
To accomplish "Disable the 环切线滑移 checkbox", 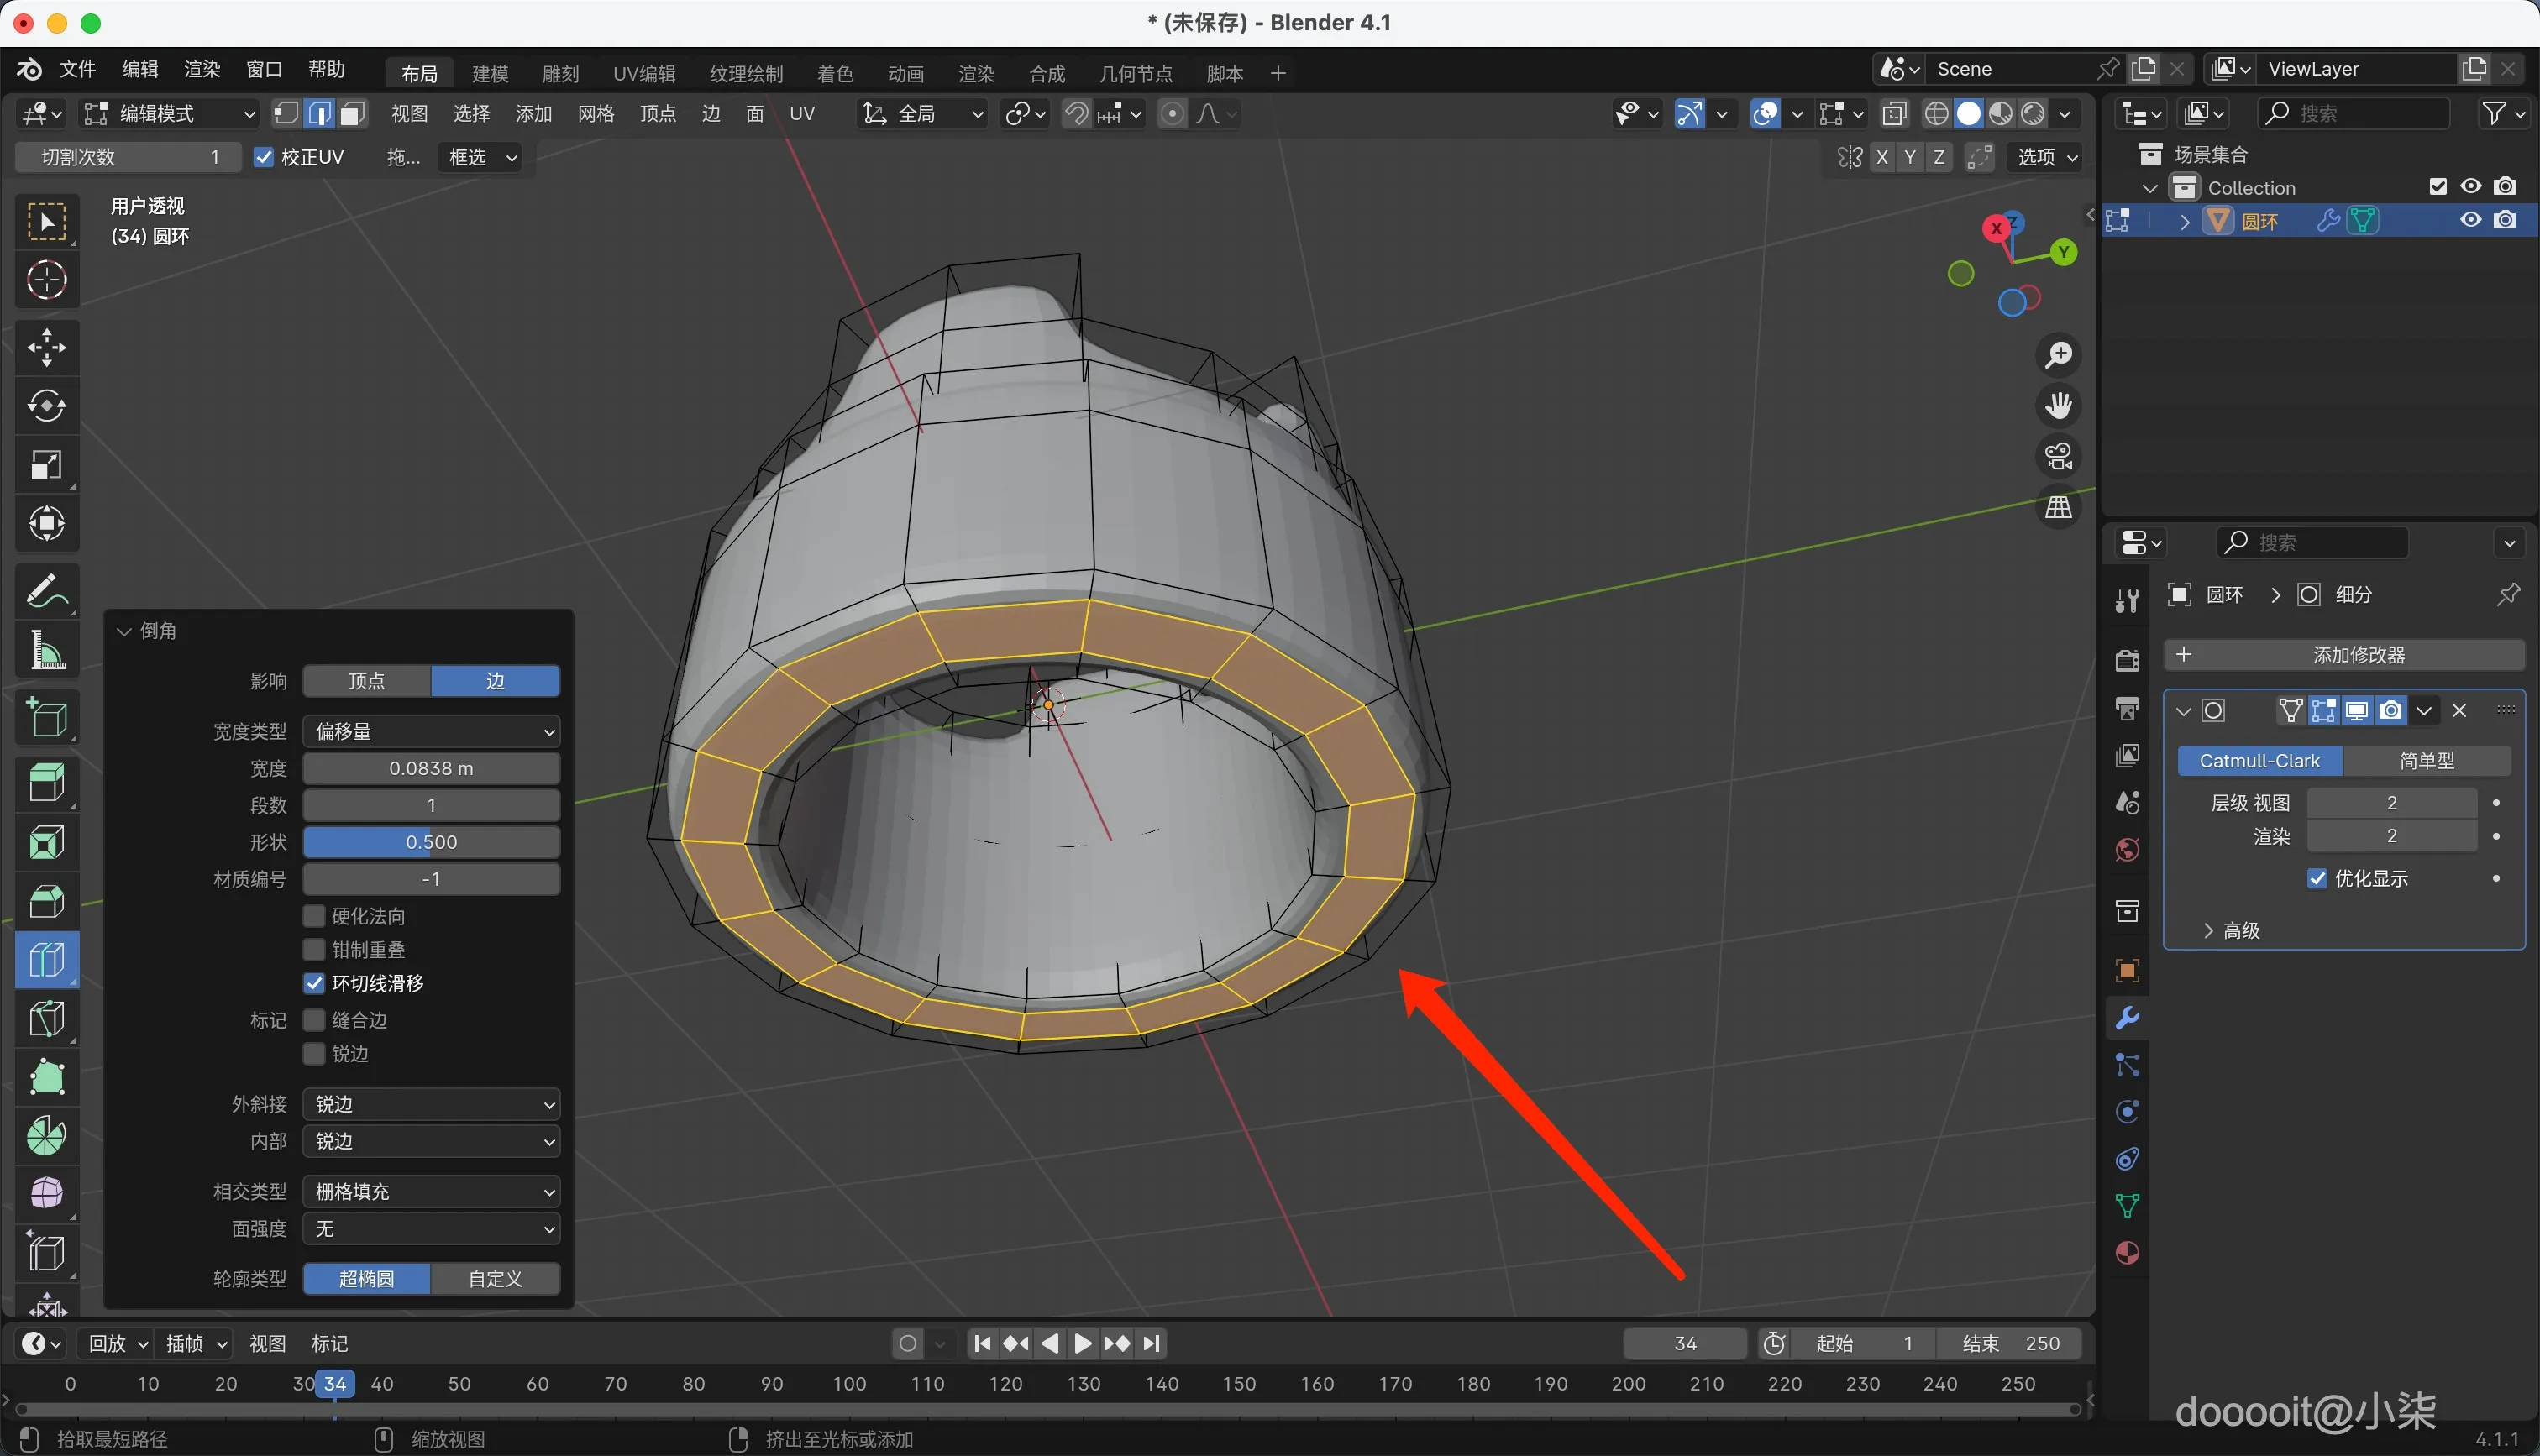I will click(314, 983).
